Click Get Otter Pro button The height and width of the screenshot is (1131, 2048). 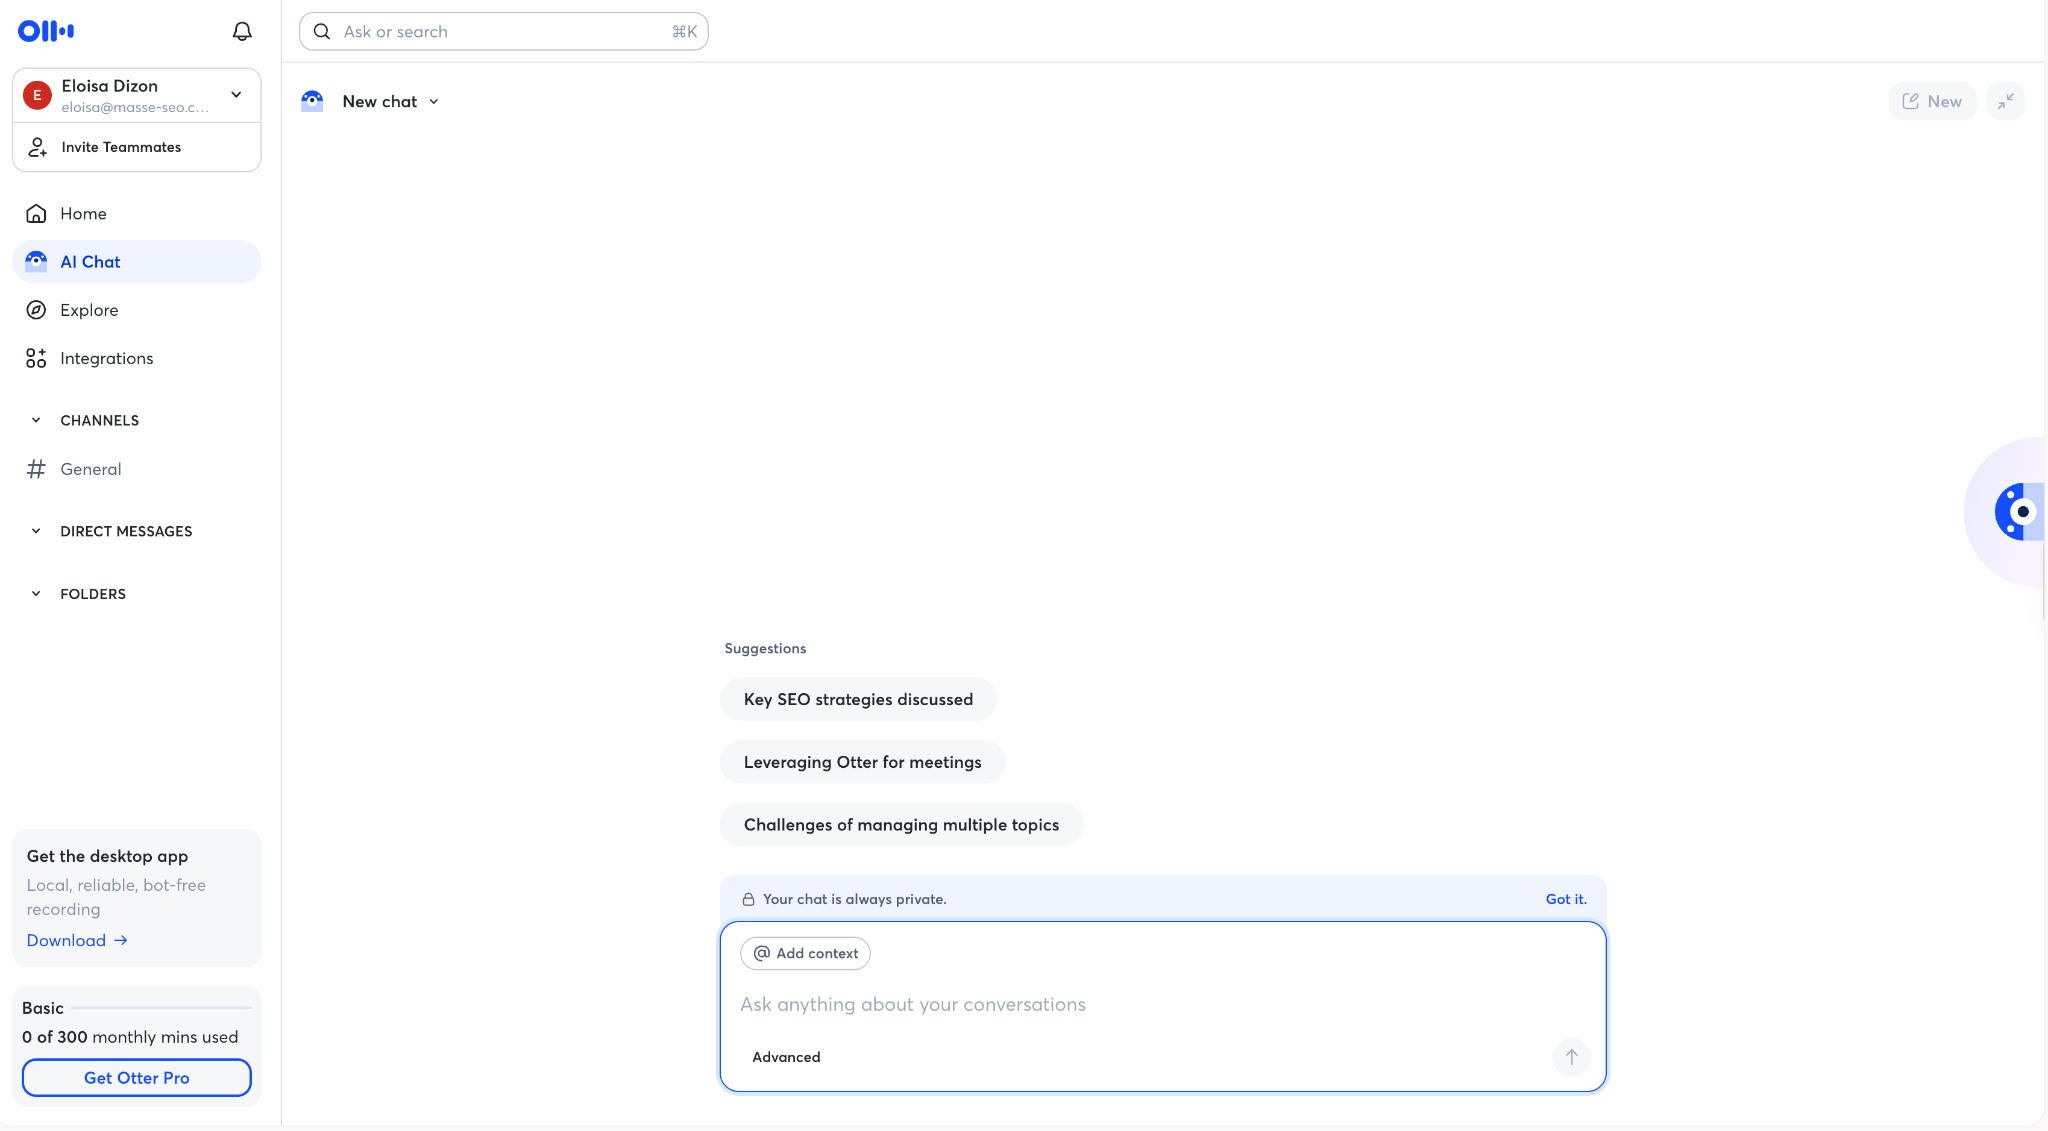137,1078
